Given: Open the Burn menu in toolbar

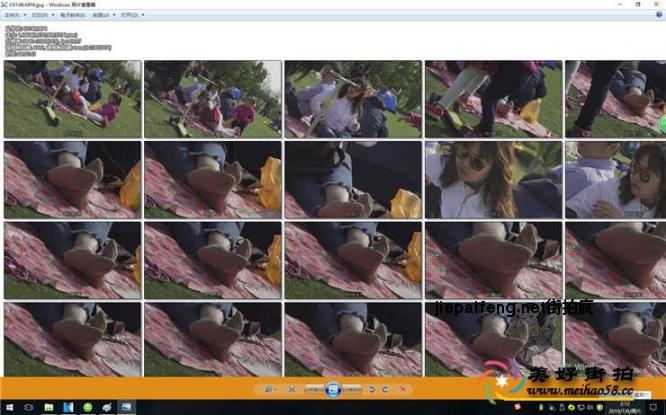Looking at the screenshot, I should (102, 15).
